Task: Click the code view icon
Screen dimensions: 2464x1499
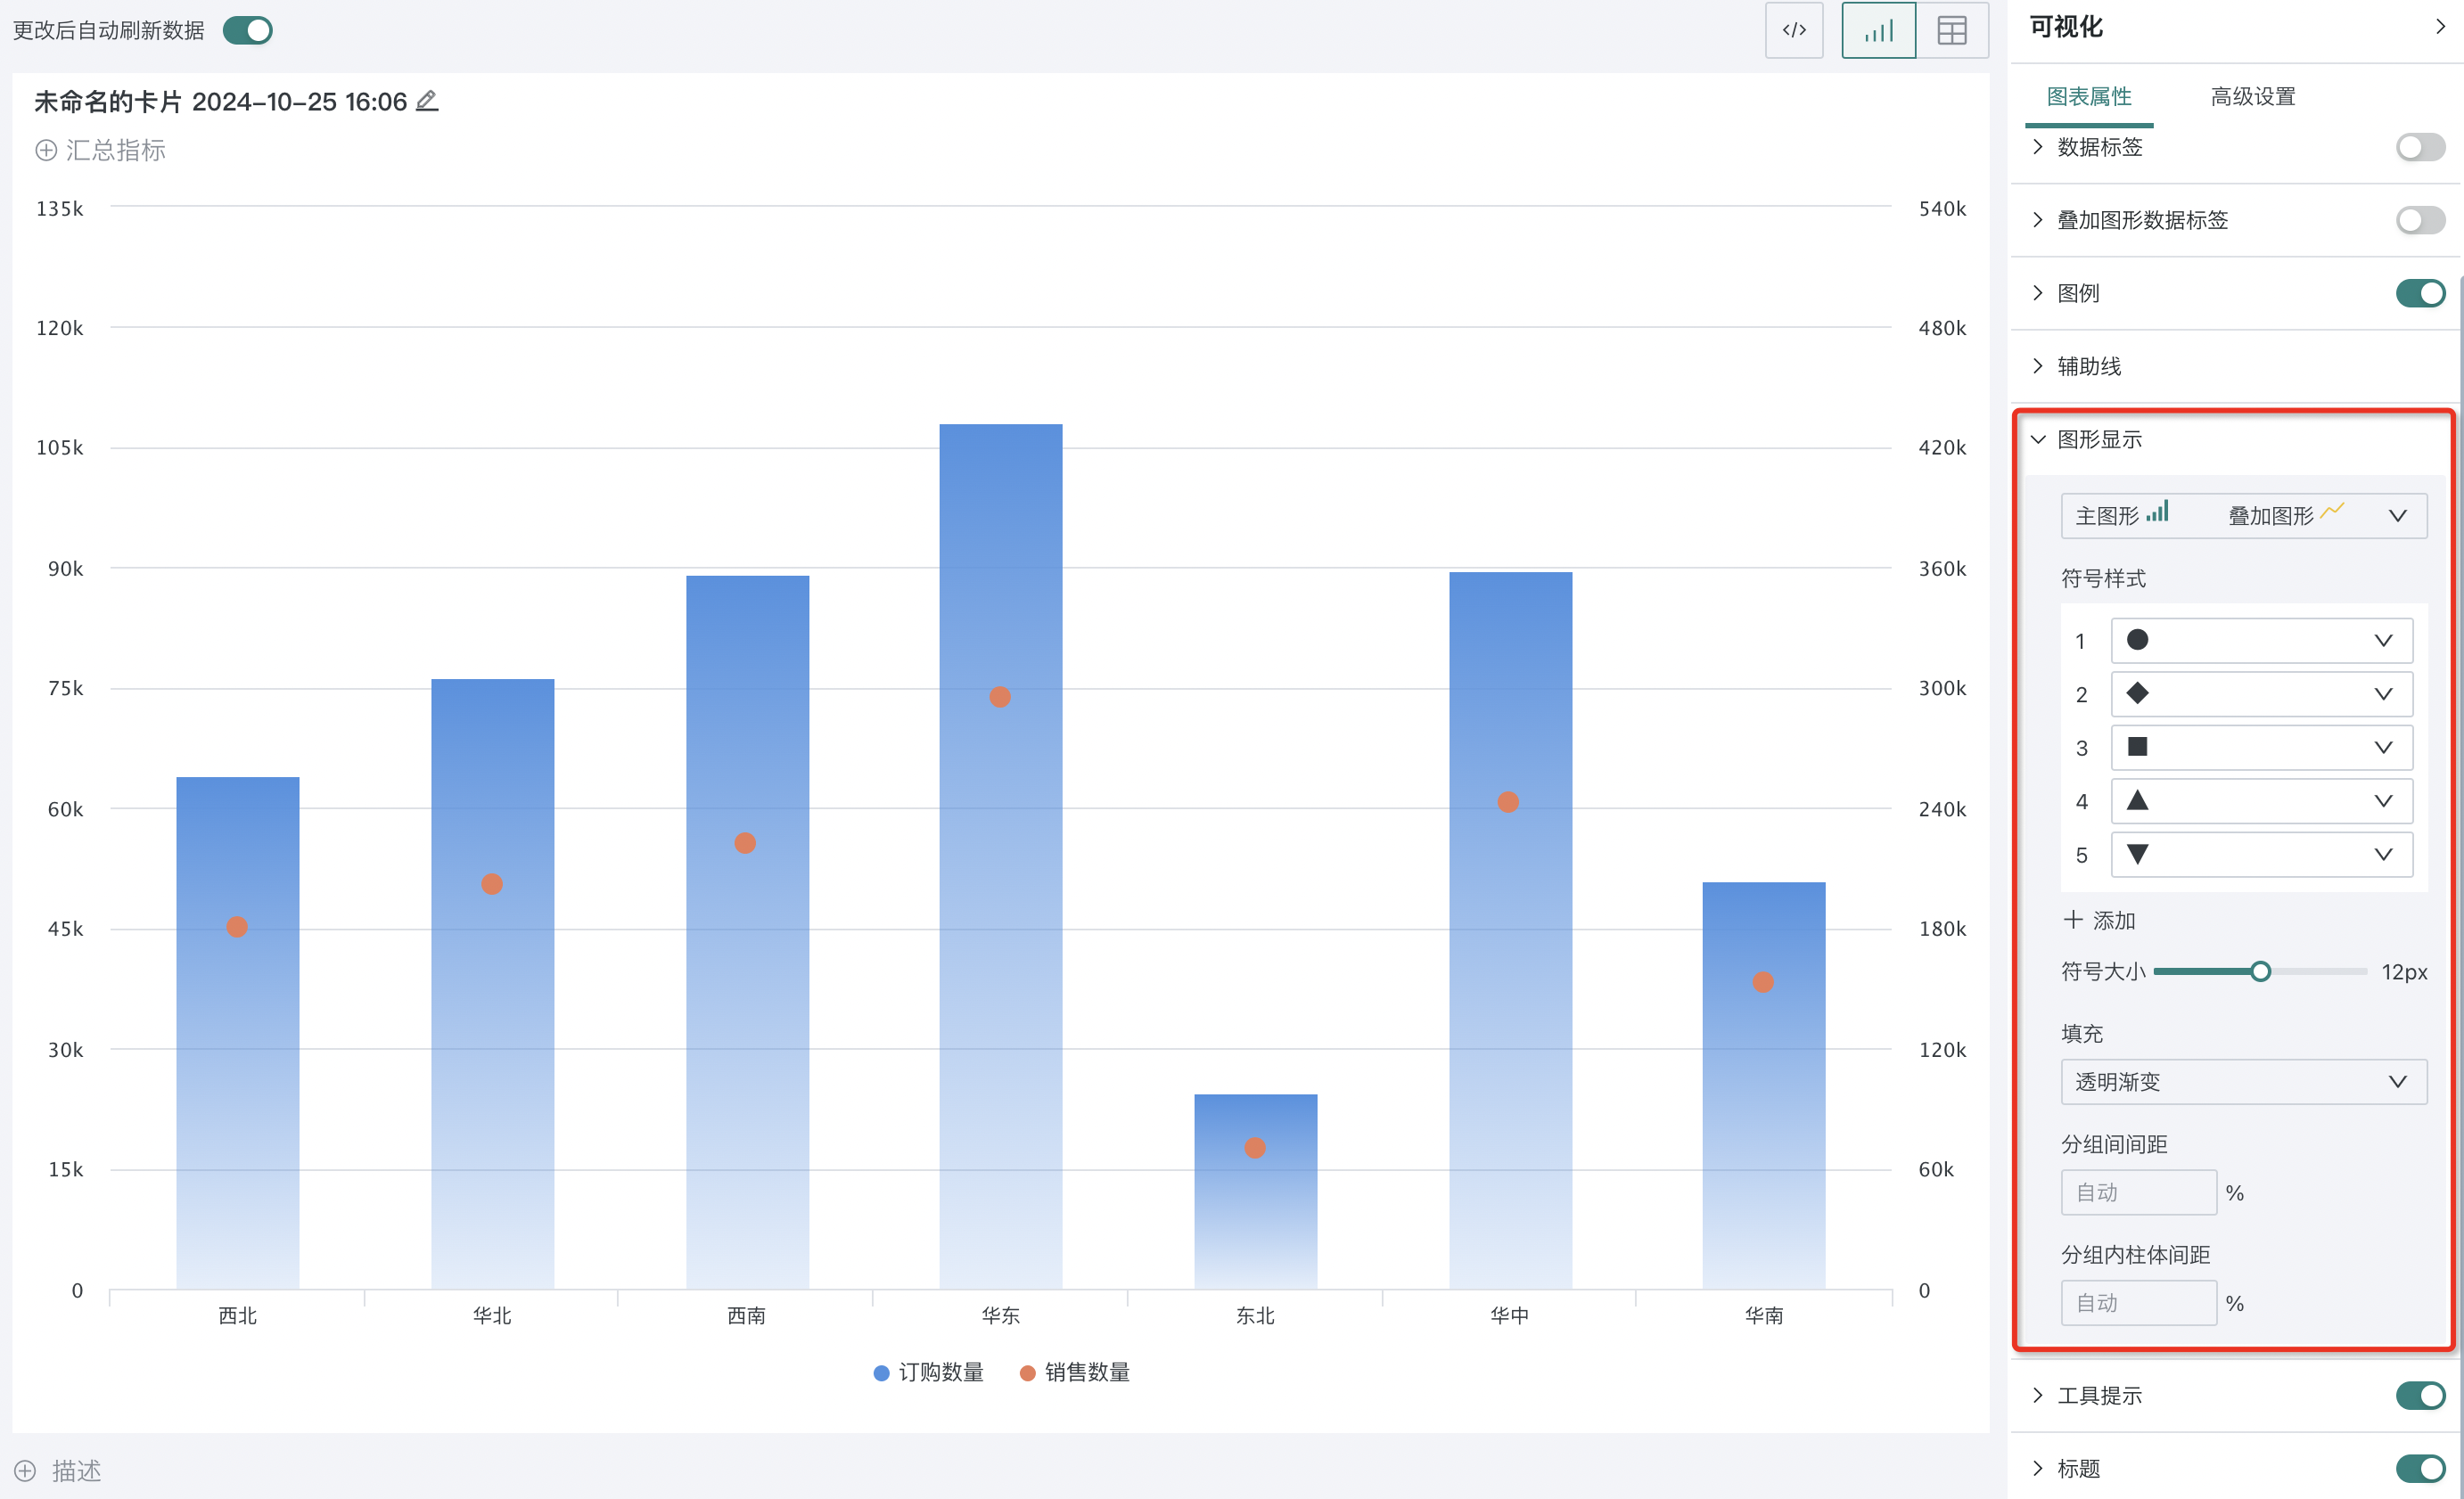Action: pyautogui.click(x=1793, y=30)
